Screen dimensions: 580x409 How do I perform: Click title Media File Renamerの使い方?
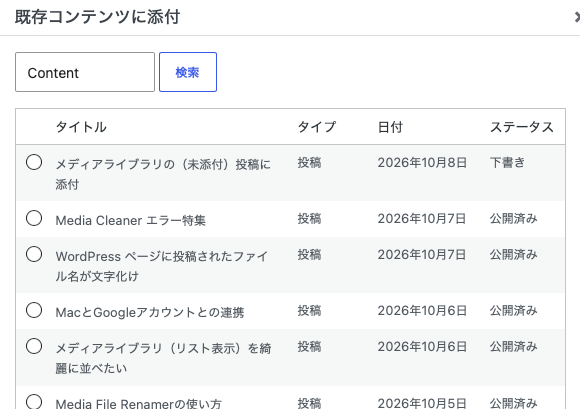click(139, 403)
